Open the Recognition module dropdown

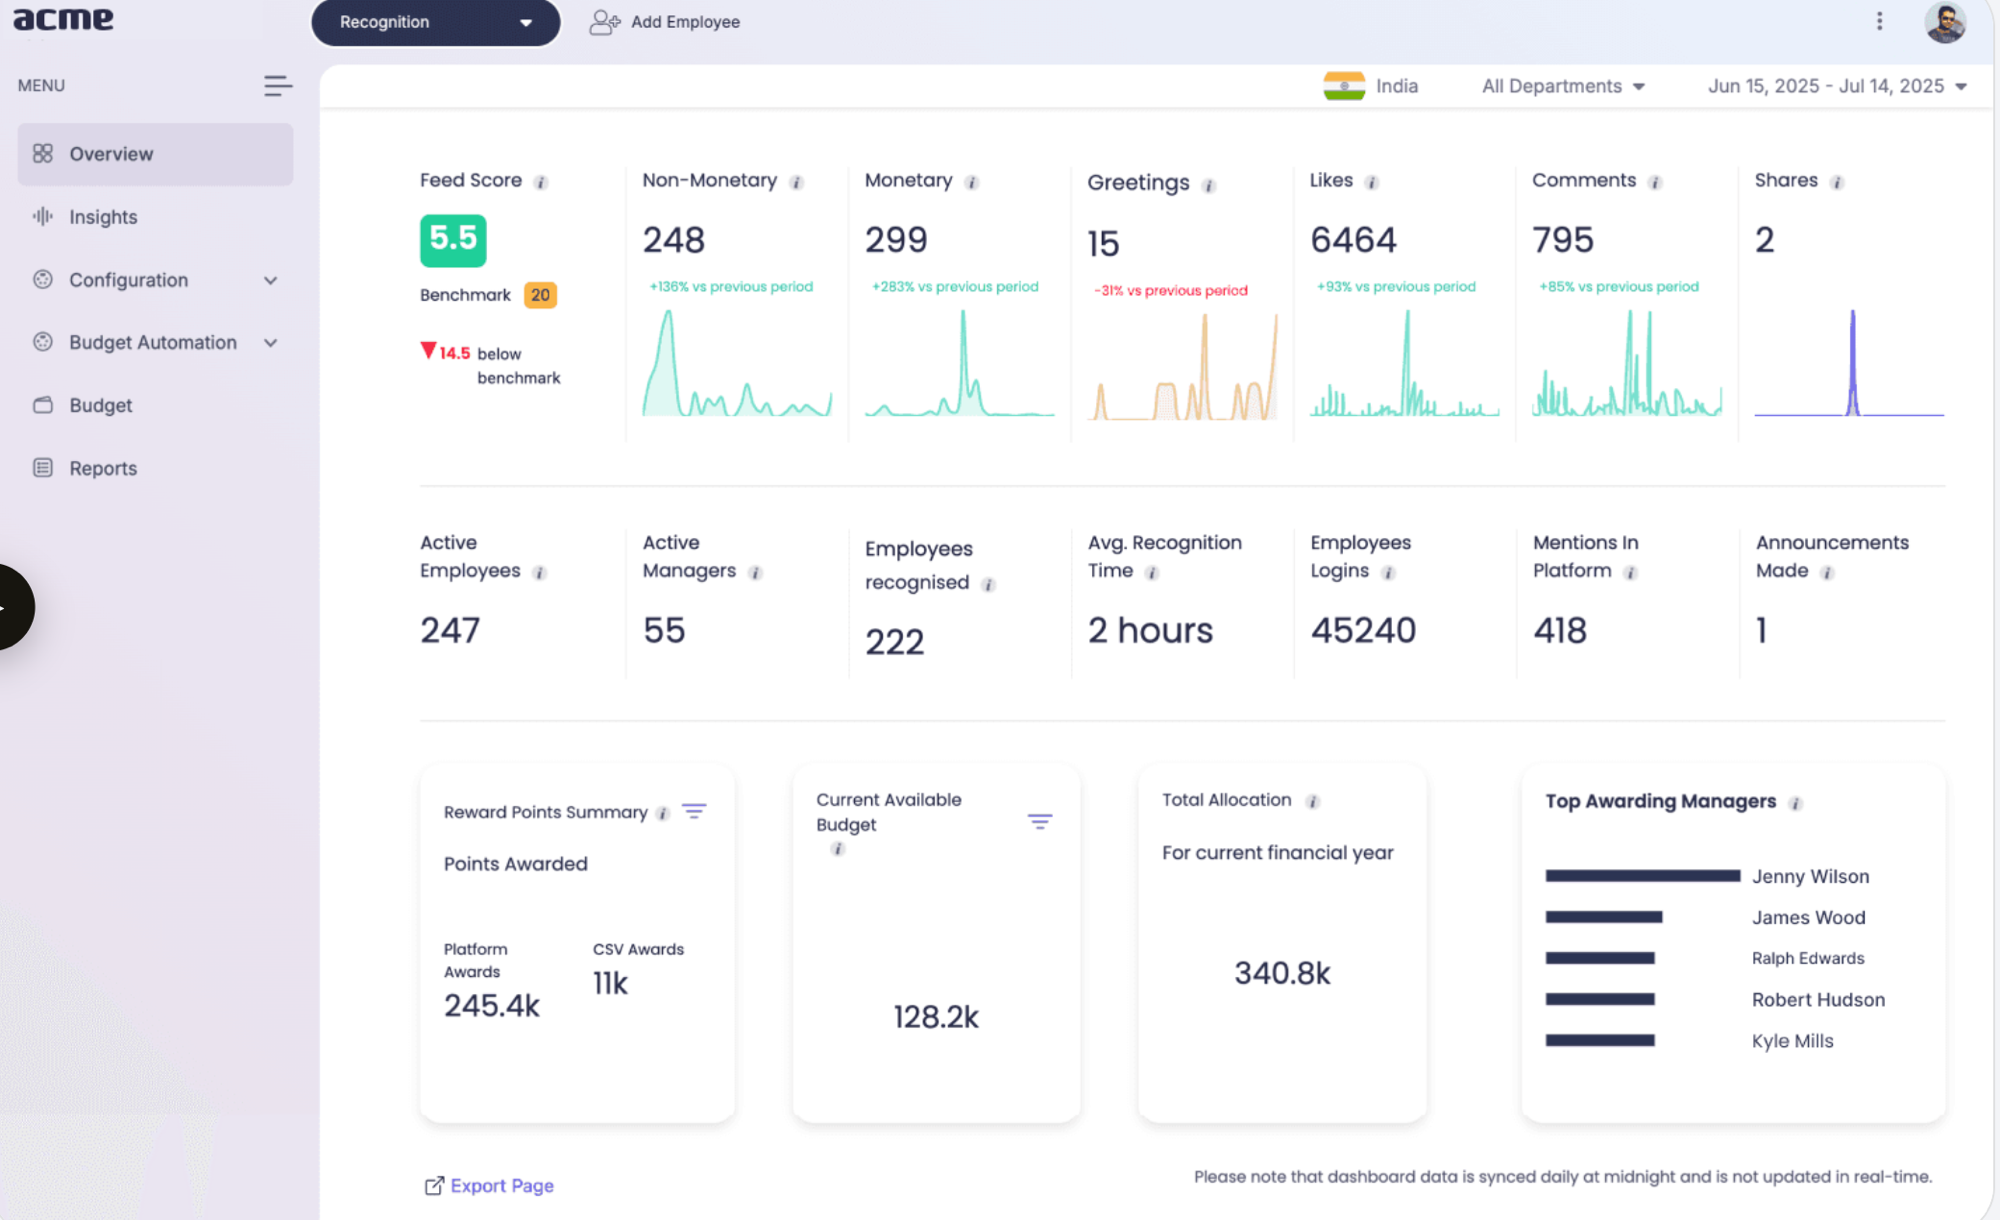click(x=436, y=22)
